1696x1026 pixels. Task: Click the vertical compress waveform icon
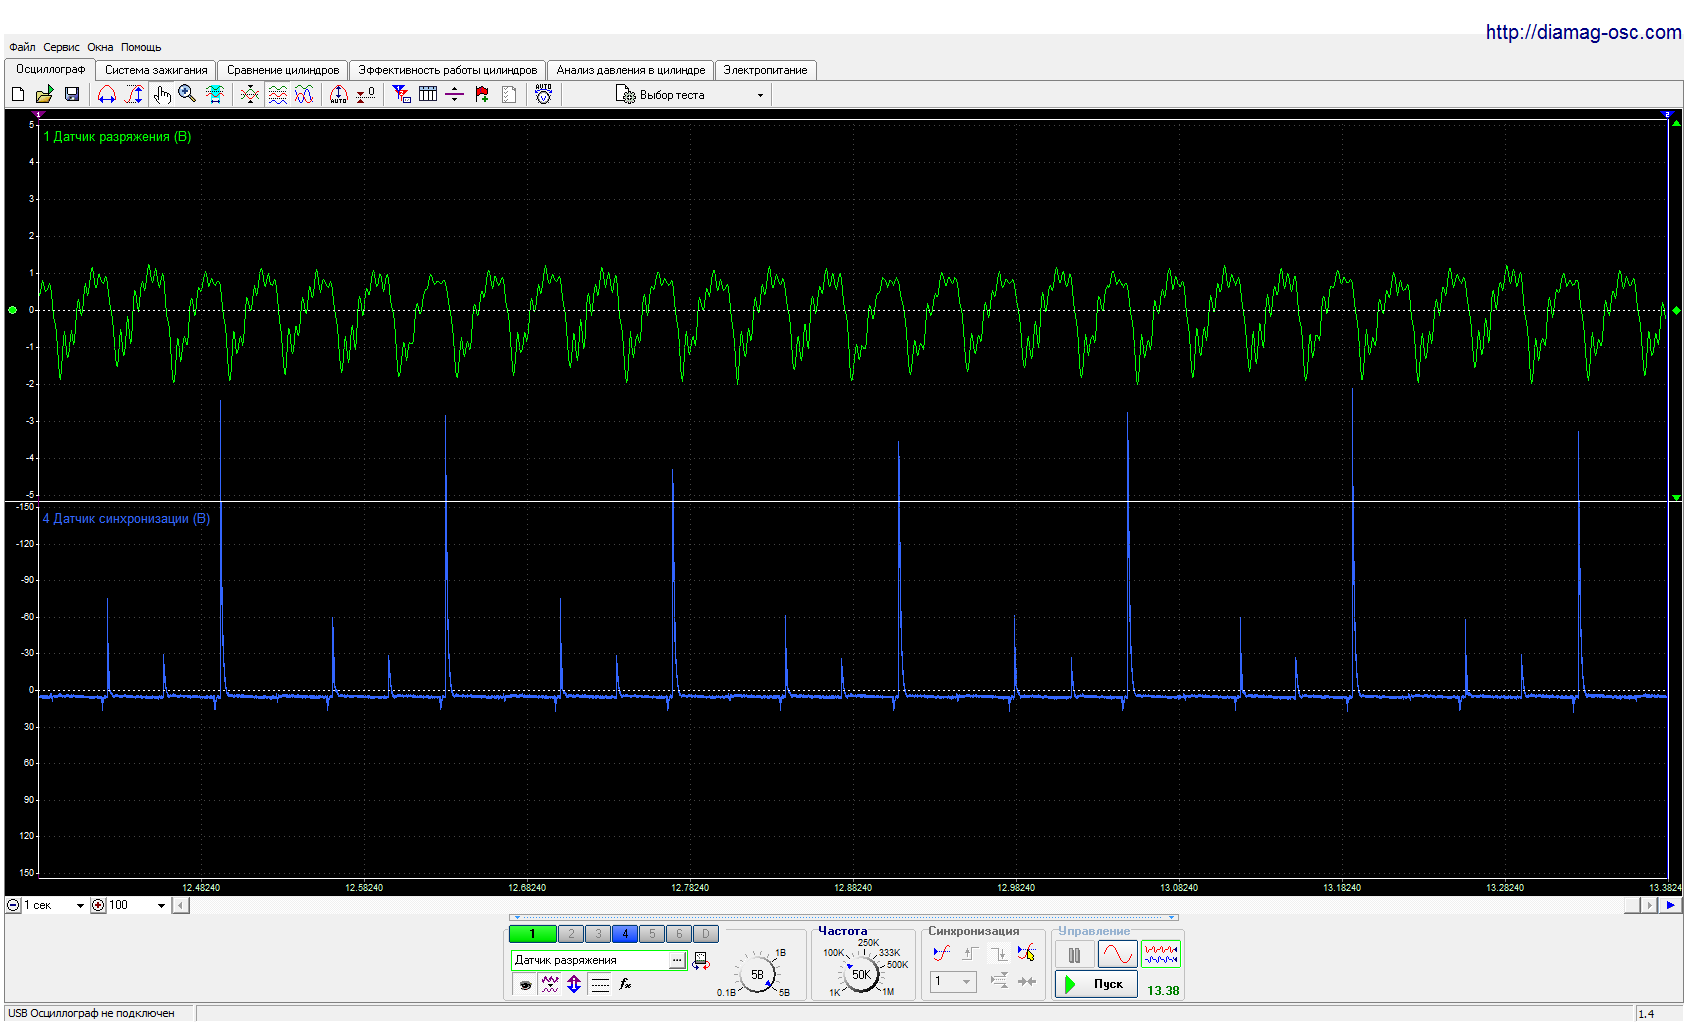tap(250, 94)
